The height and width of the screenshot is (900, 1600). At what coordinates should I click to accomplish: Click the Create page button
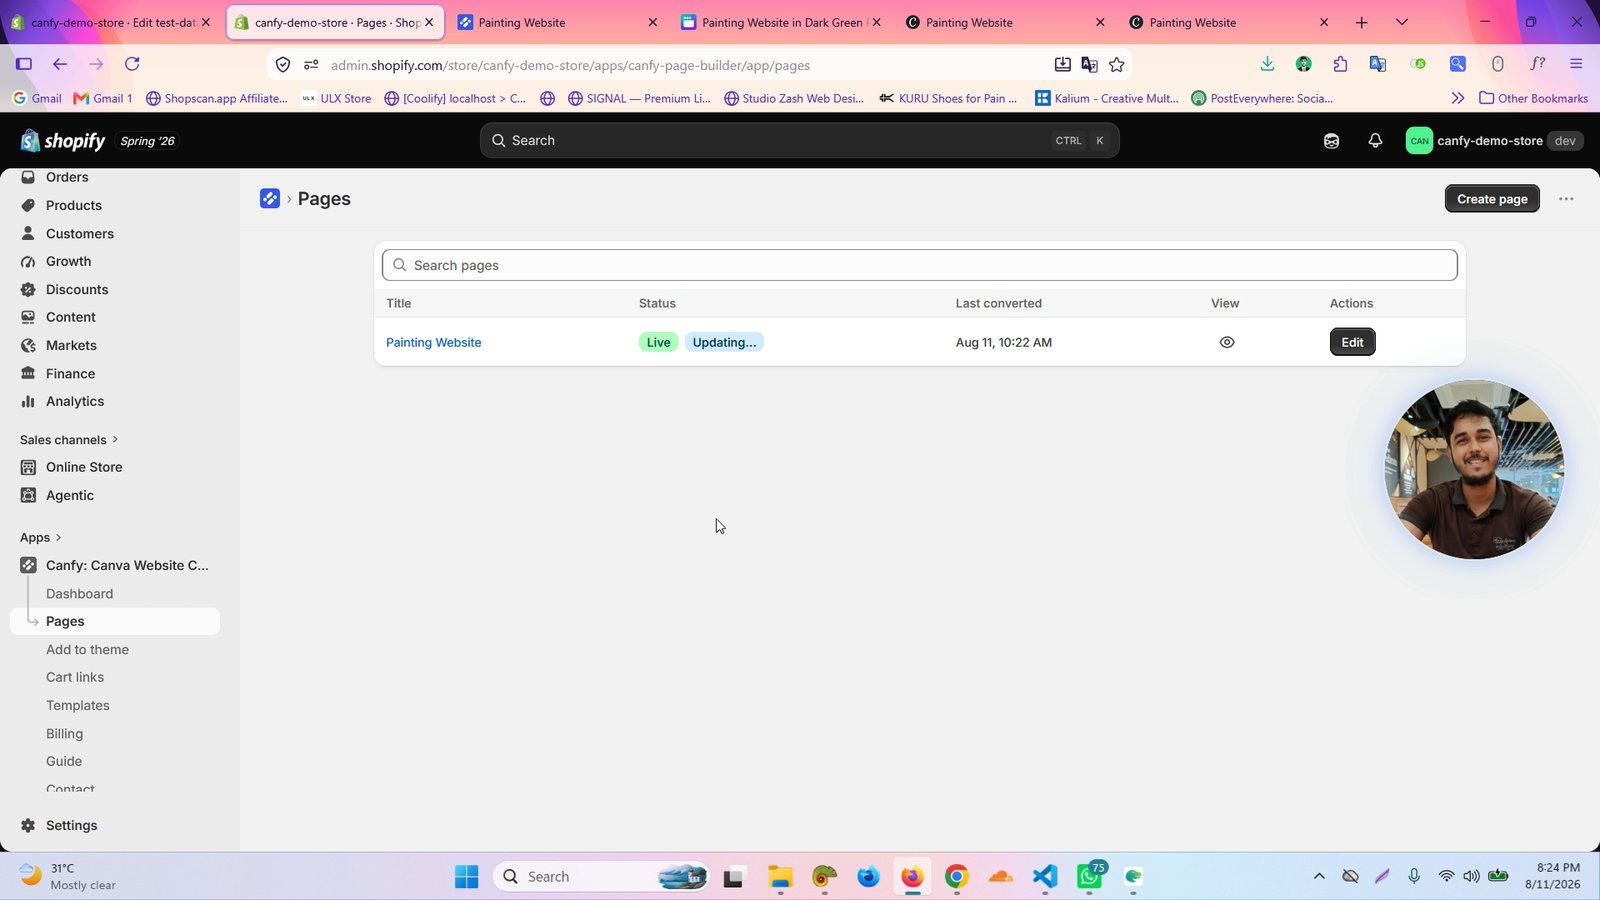tap(1492, 199)
